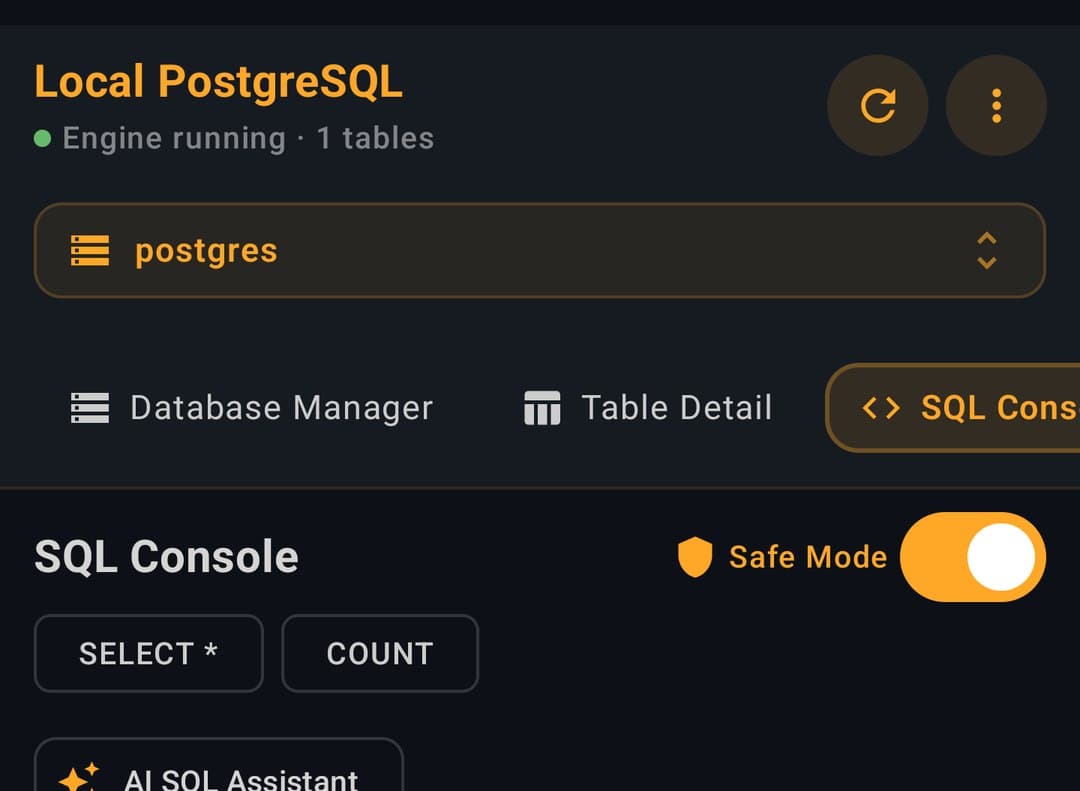The width and height of the screenshot is (1080, 791).
Task: Select the SQL Console tab
Action: pos(953,408)
